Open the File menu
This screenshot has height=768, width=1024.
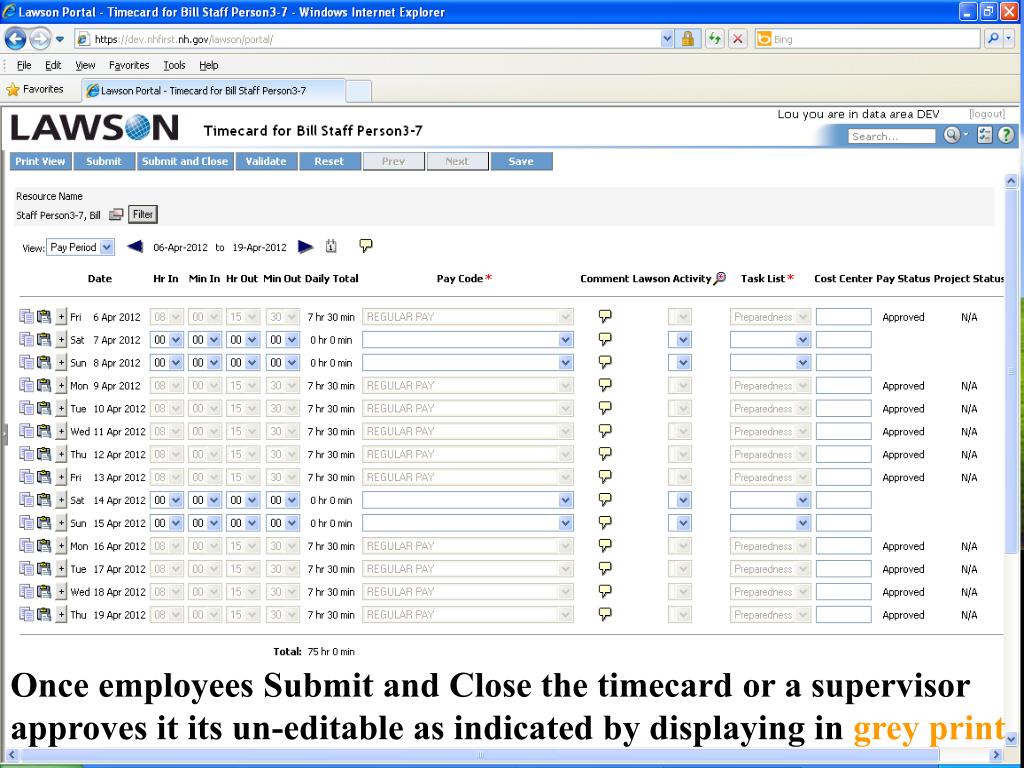point(24,65)
